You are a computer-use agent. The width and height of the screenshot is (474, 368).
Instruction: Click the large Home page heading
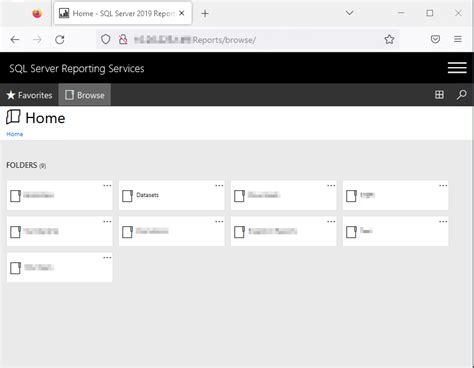[x=45, y=118]
